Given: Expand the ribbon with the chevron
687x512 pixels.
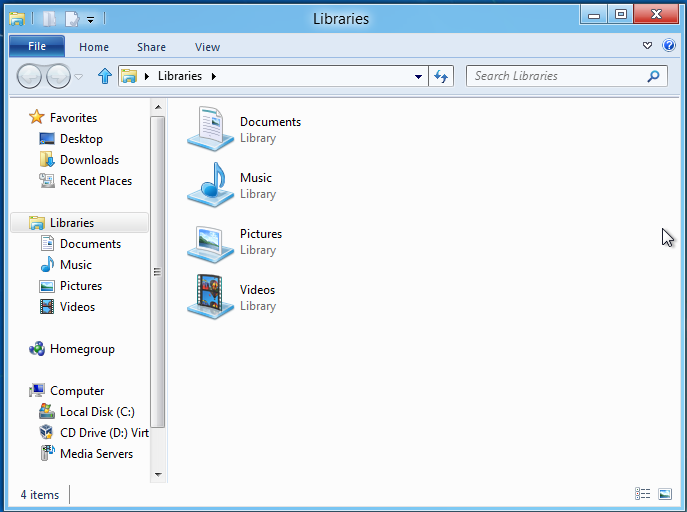Looking at the screenshot, I should pos(648,46).
